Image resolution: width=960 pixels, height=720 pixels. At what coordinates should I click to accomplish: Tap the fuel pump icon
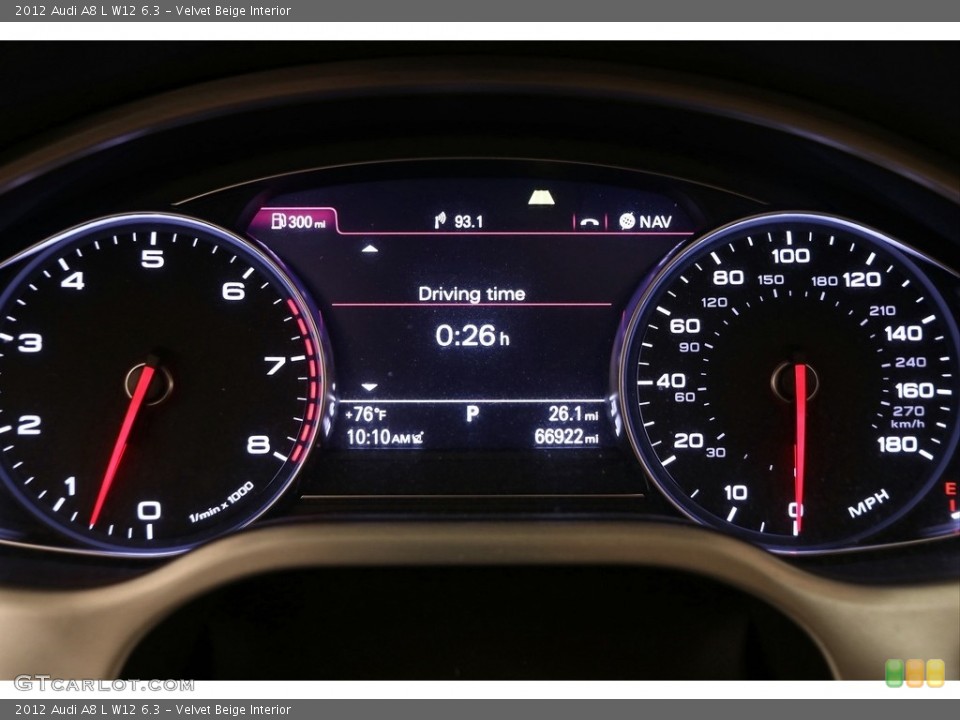(x=279, y=221)
